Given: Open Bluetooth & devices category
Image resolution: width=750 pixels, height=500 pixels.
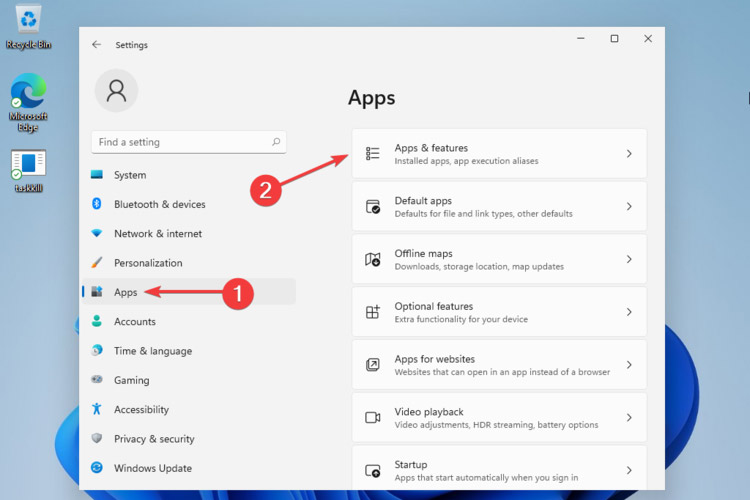Looking at the screenshot, I should click(x=189, y=204).
